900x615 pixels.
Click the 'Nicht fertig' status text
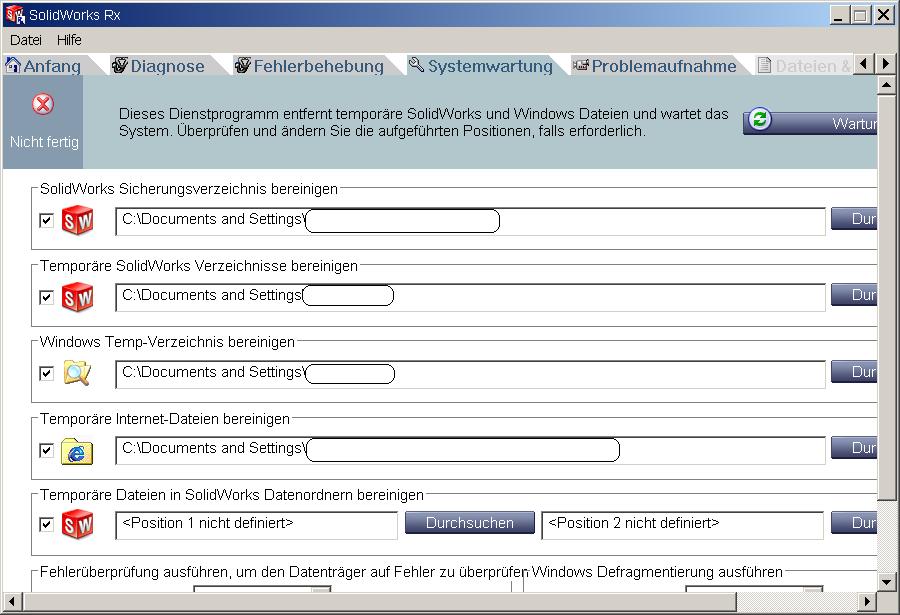[x=44, y=142]
